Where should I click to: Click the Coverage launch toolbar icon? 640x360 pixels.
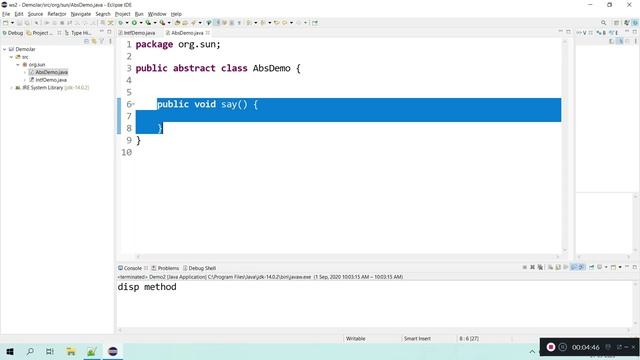pos(148,23)
